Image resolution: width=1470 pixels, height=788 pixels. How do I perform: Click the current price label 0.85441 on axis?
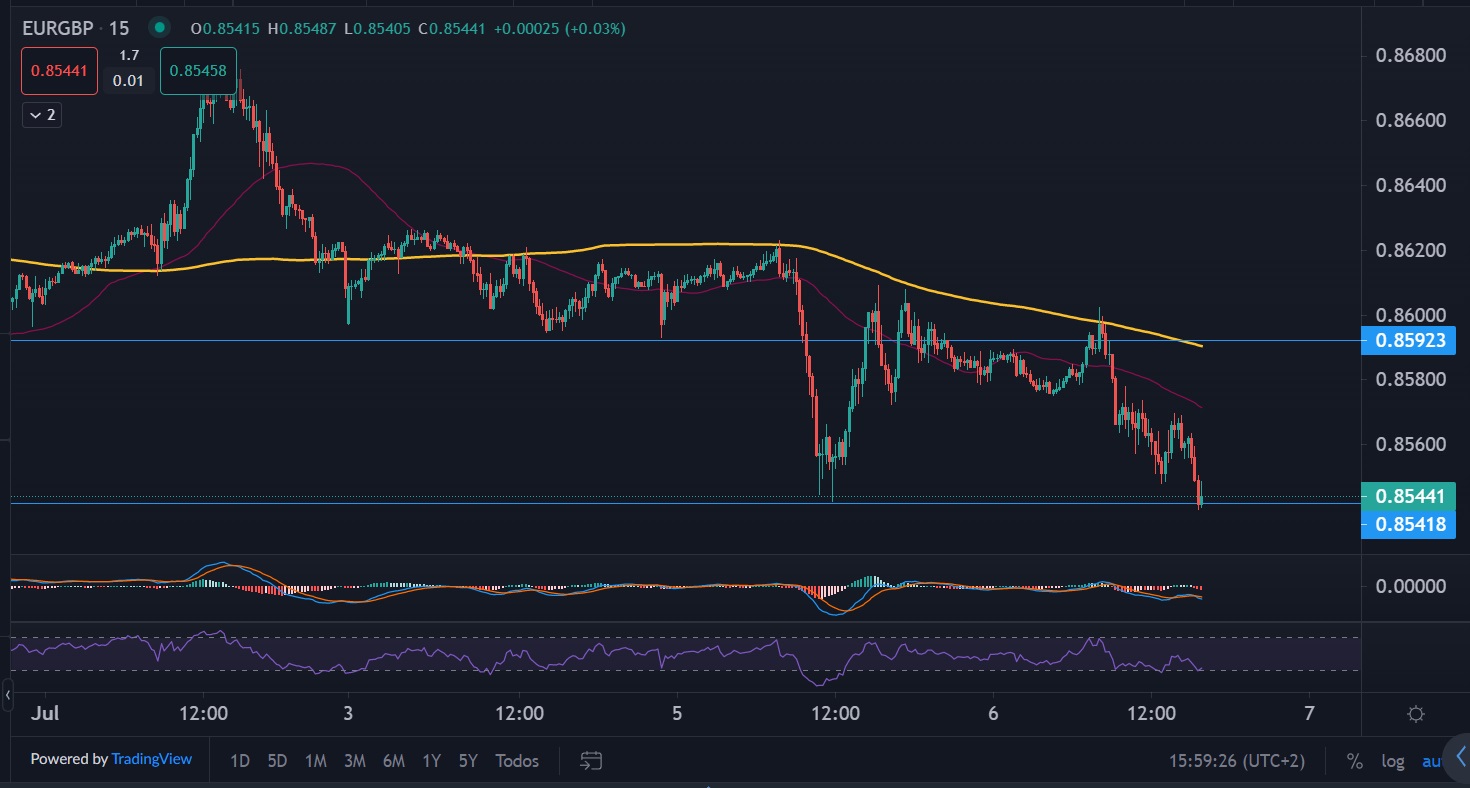pos(1409,496)
